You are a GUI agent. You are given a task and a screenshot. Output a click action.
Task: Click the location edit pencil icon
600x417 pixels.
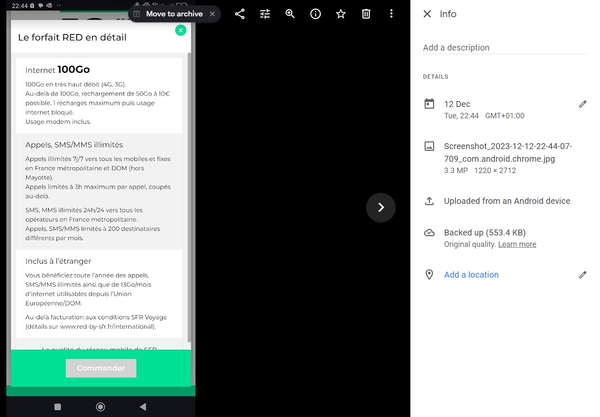click(x=583, y=275)
